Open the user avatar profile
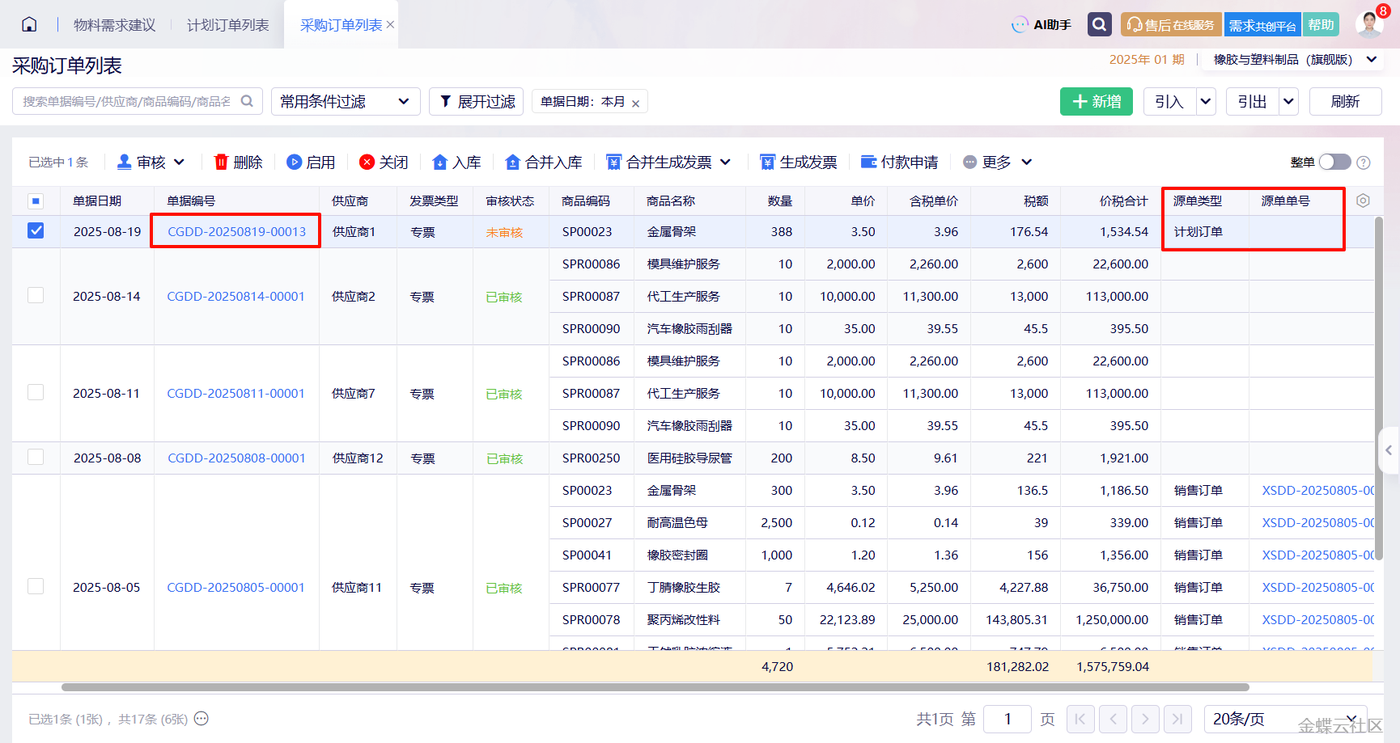Screen dimensions: 1400x743 (1369, 24)
